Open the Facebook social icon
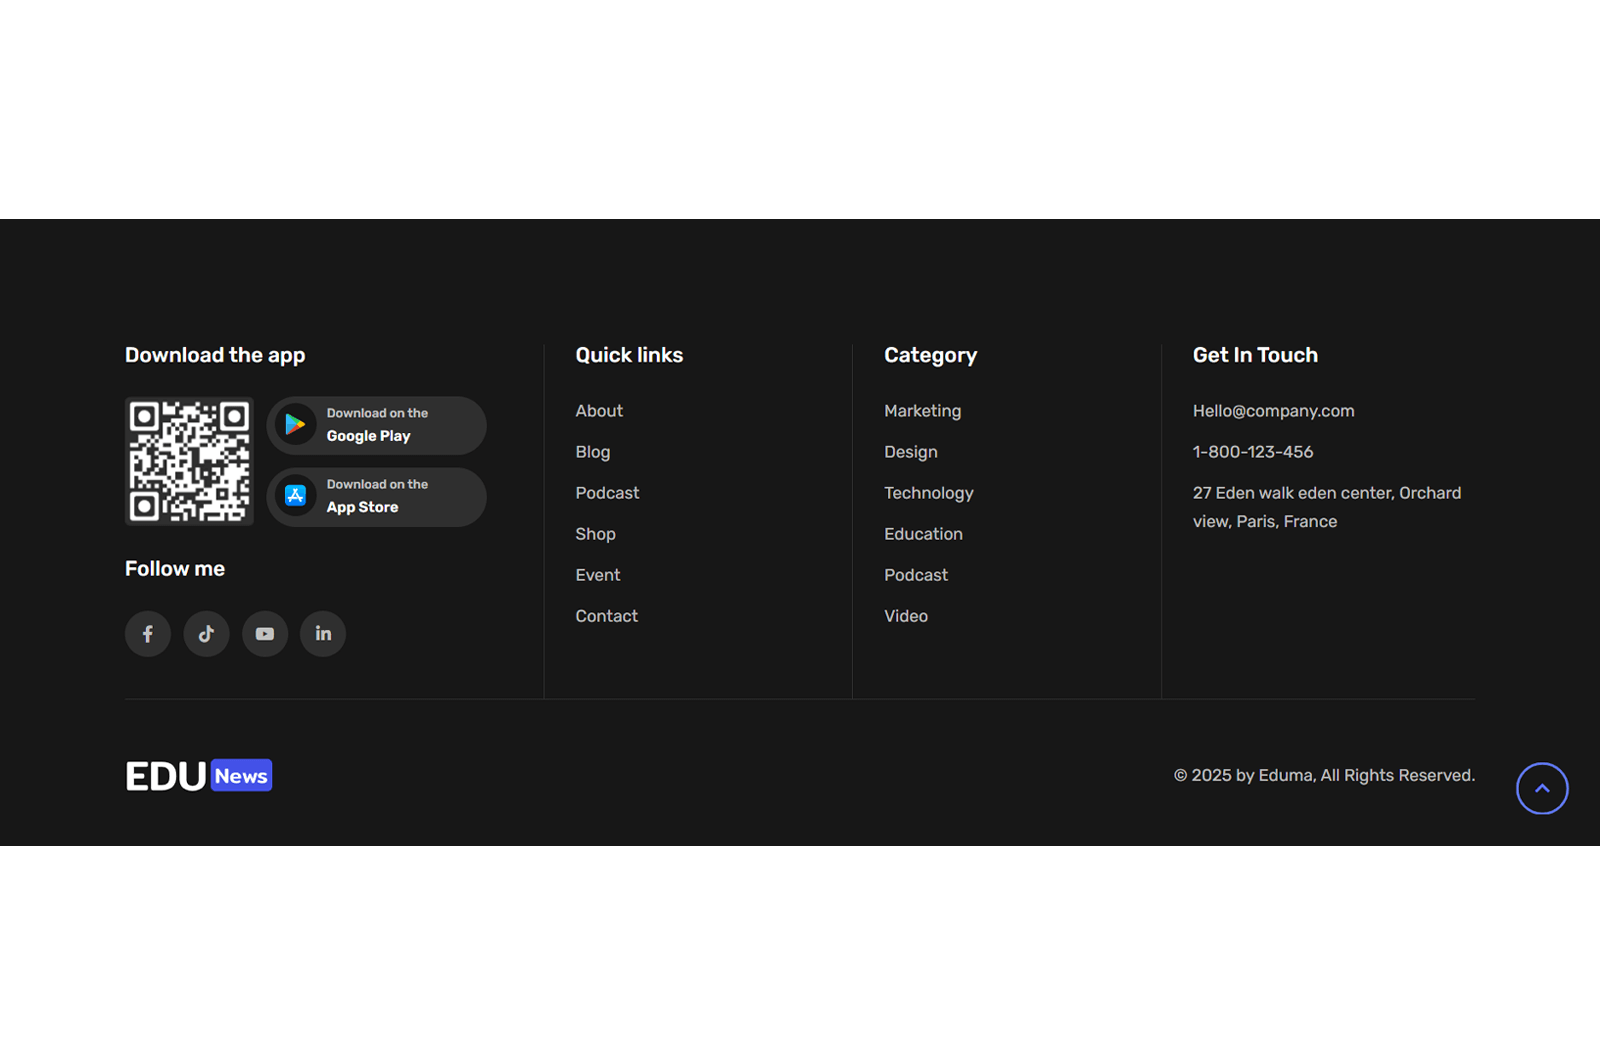Screen dimensions: 1600x1064 click(x=148, y=634)
